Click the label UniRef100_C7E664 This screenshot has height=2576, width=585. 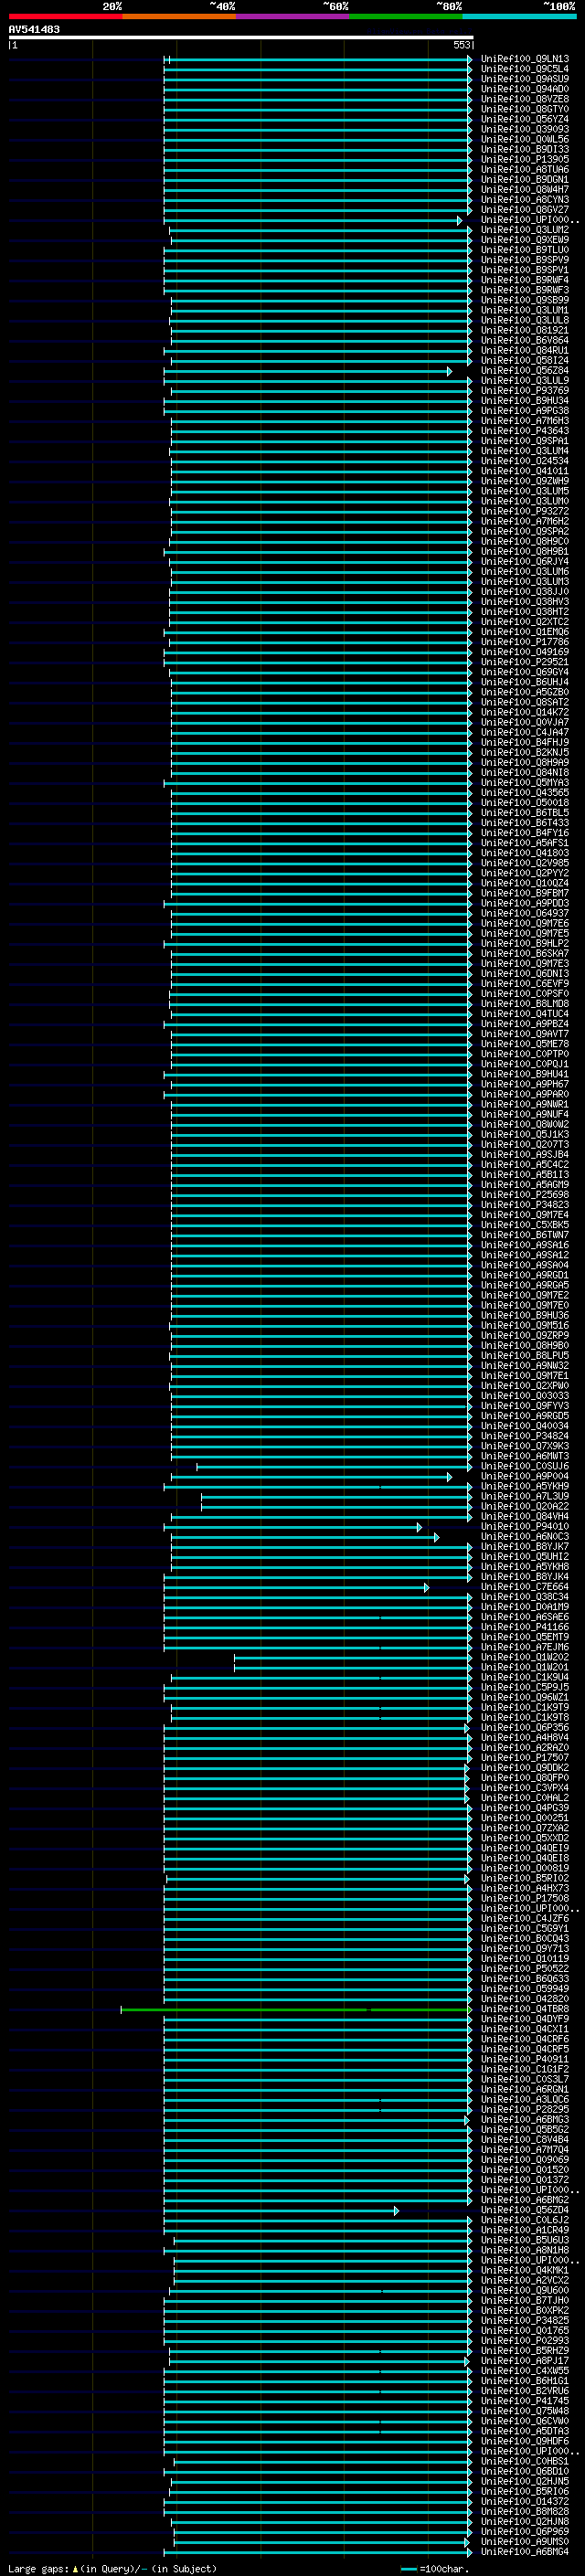524,1587
